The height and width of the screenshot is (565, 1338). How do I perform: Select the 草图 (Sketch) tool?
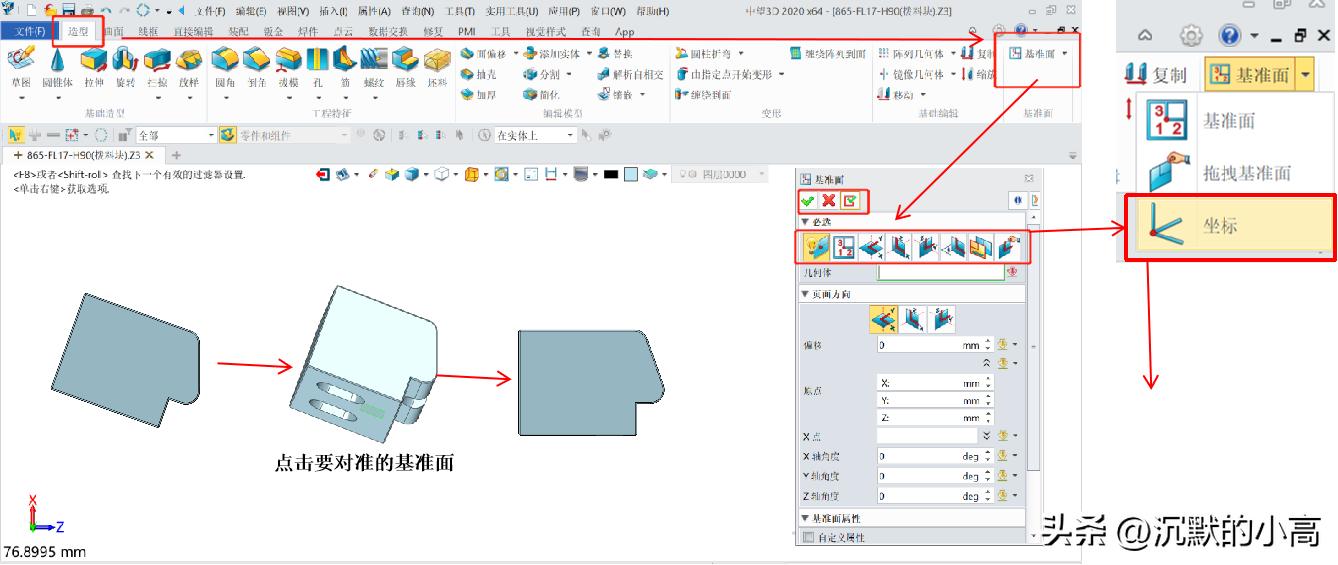click(21, 67)
